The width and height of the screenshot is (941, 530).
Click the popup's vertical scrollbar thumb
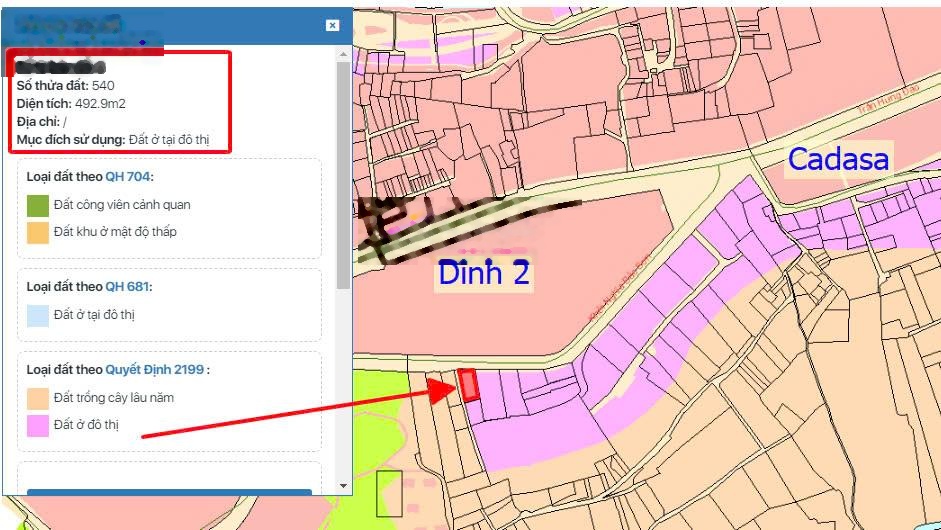pyautogui.click(x=344, y=170)
